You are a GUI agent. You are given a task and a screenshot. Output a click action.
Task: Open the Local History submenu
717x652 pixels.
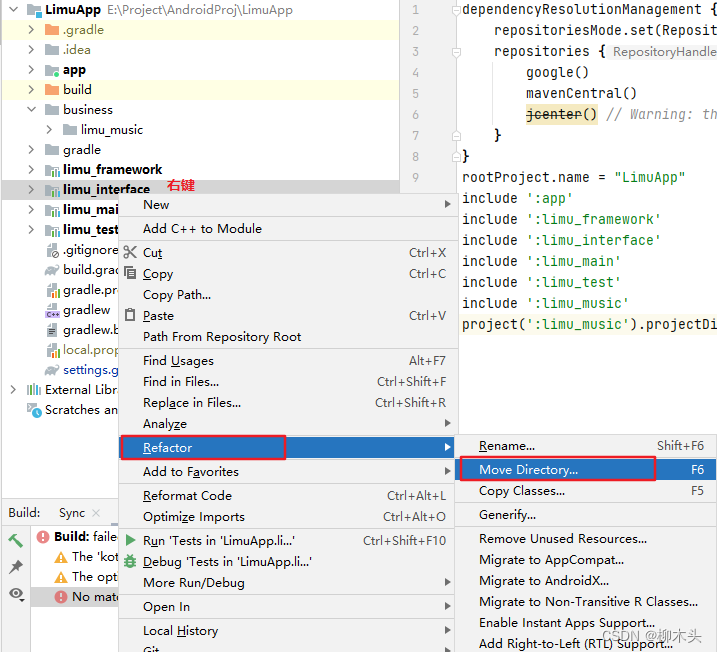(x=289, y=631)
